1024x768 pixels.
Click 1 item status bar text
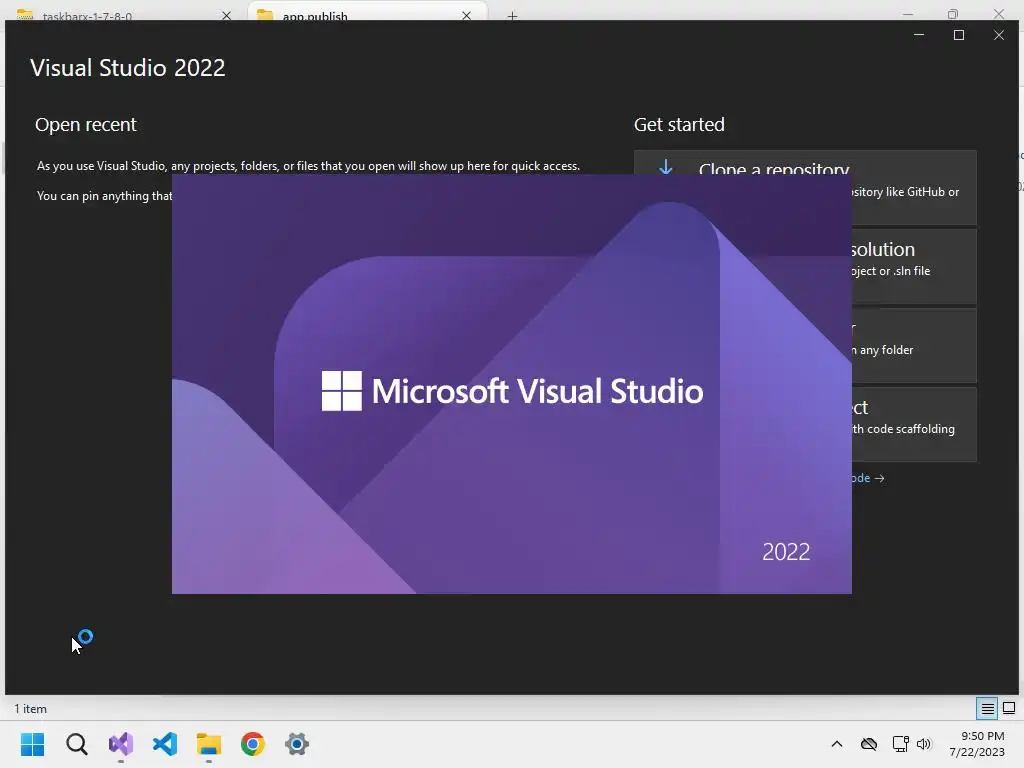(31, 709)
